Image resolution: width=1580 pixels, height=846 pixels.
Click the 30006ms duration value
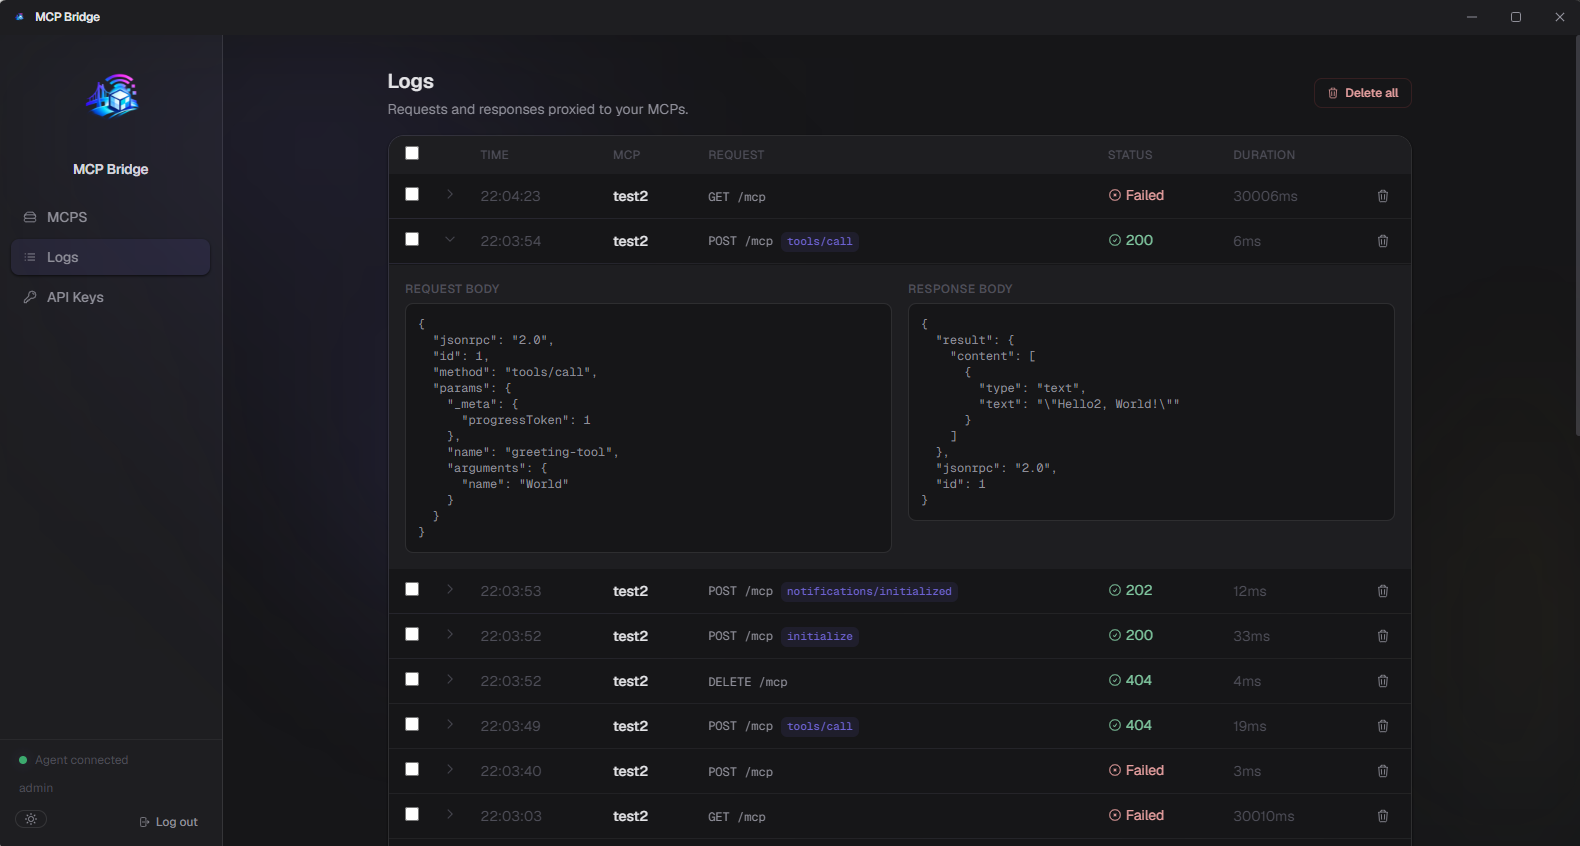pos(1265,196)
